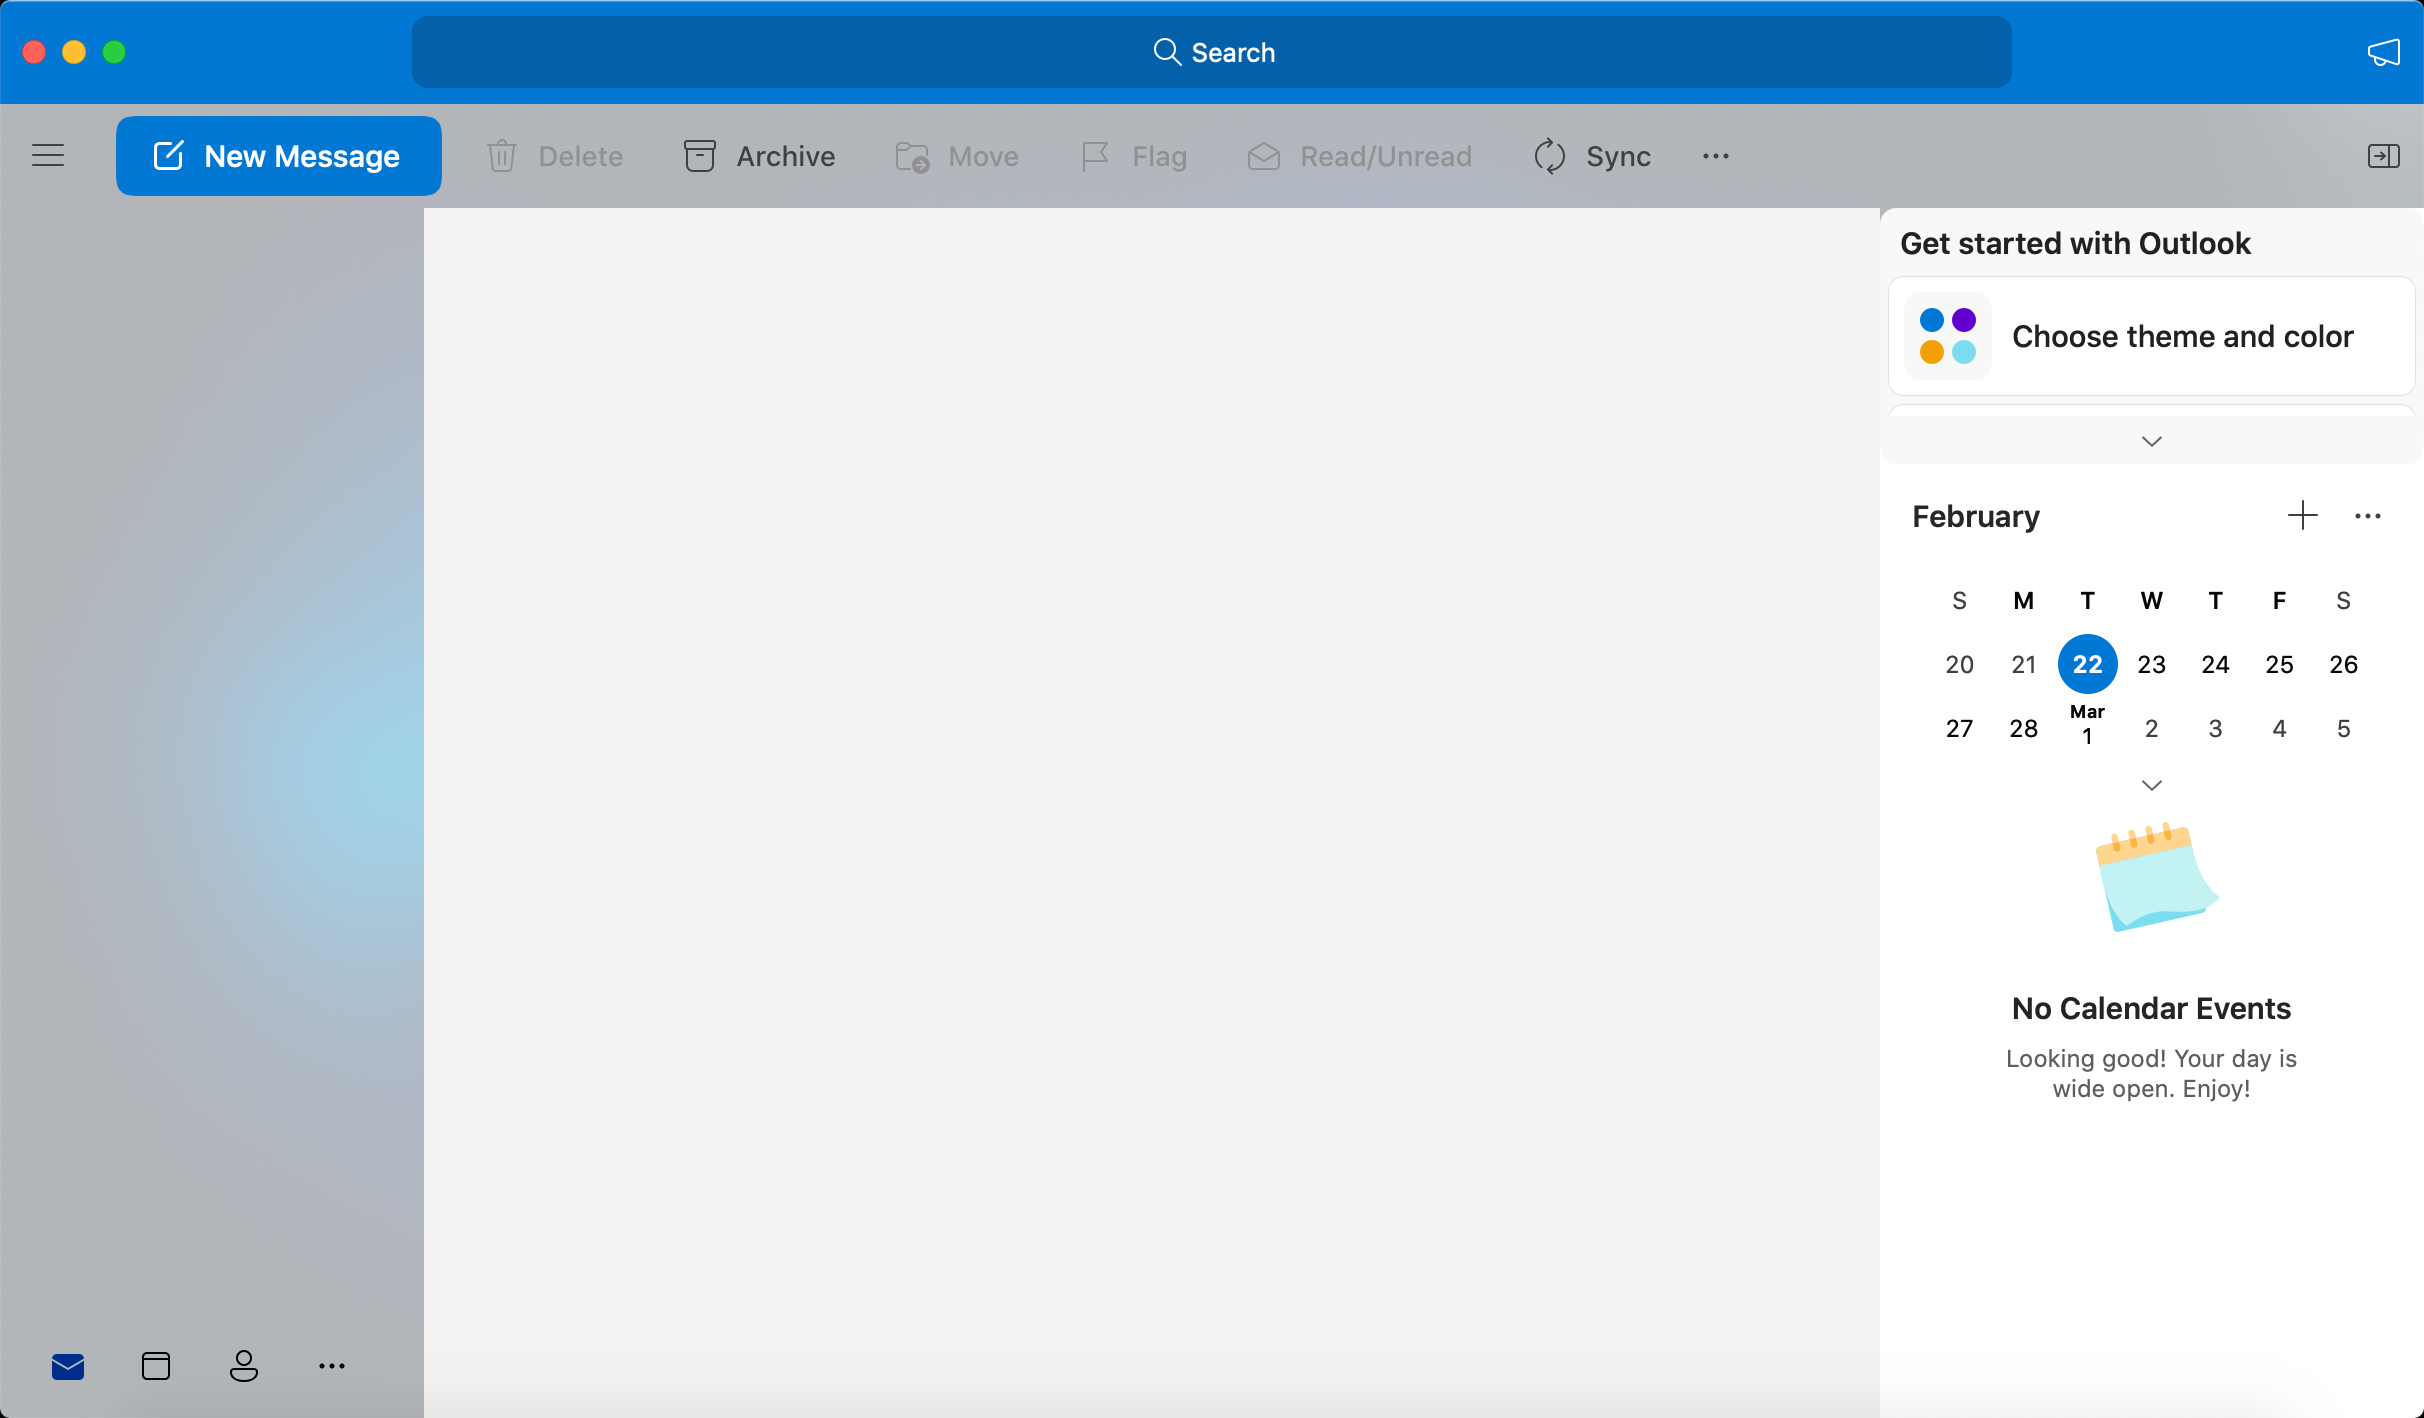
Task: Select February 28 in the calendar
Action: coord(2024,728)
